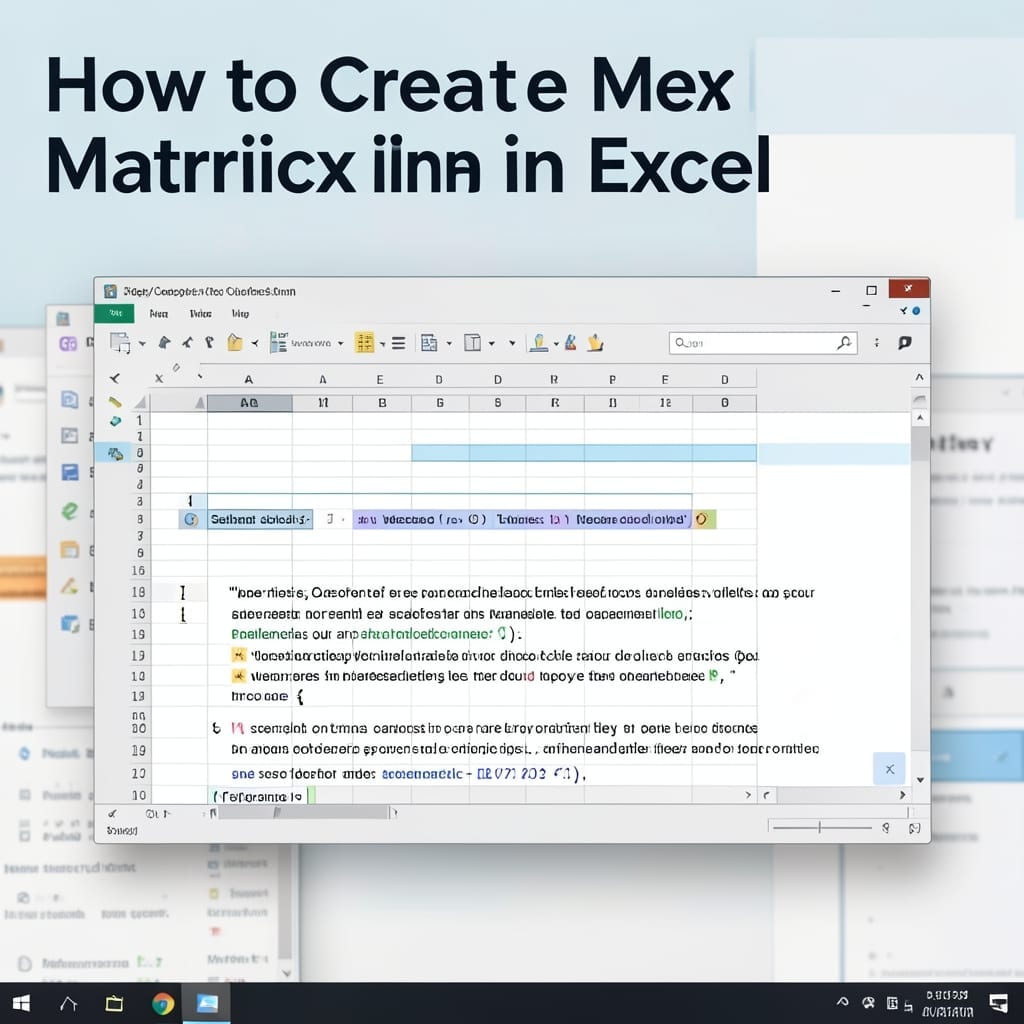Click the magnifier icon inside the search box
The image size is (1024, 1024).
(x=844, y=342)
